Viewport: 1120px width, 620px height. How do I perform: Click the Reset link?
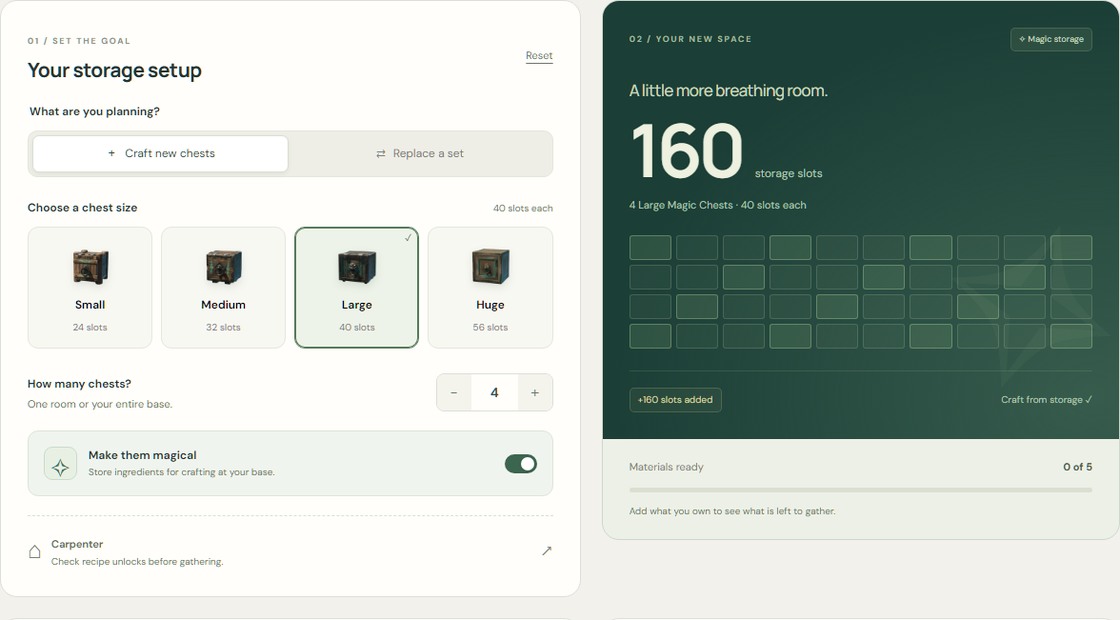tap(539, 56)
